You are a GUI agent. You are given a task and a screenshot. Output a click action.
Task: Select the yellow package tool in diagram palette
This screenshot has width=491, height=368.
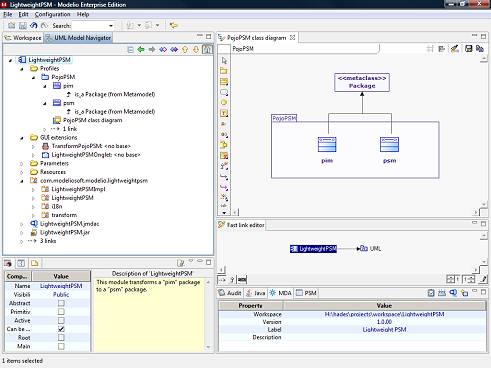point(224,71)
